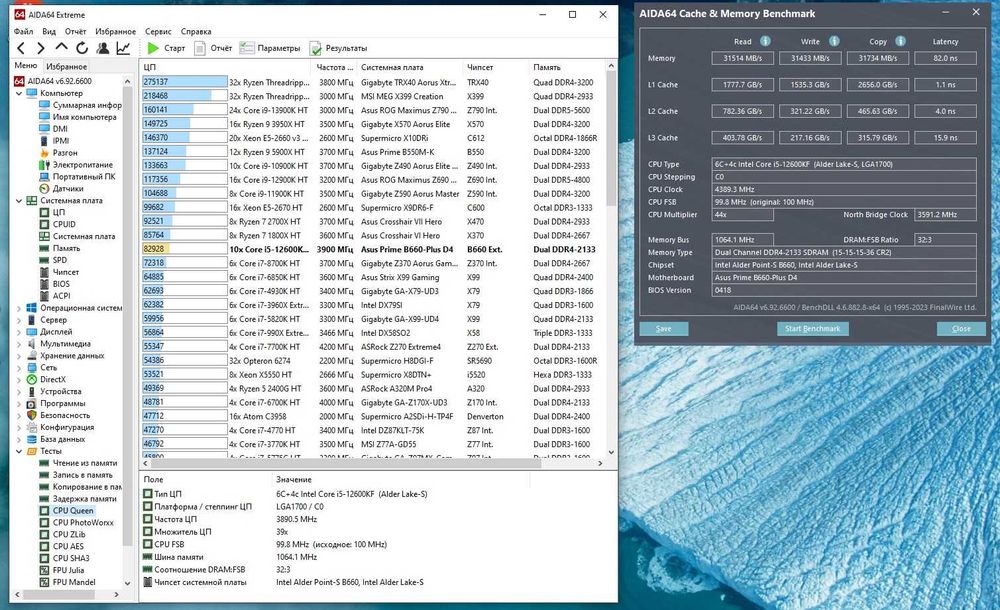Click Start Benchmark button
This screenshot has height=610, width=1000.
(x=812, y=329)
